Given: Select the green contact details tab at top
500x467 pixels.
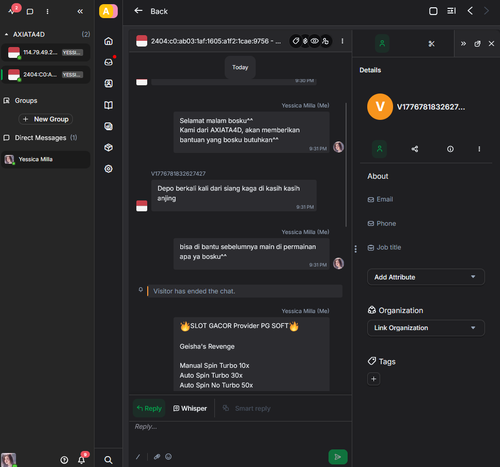Looking at the screenshot, I should pos(382,44).
